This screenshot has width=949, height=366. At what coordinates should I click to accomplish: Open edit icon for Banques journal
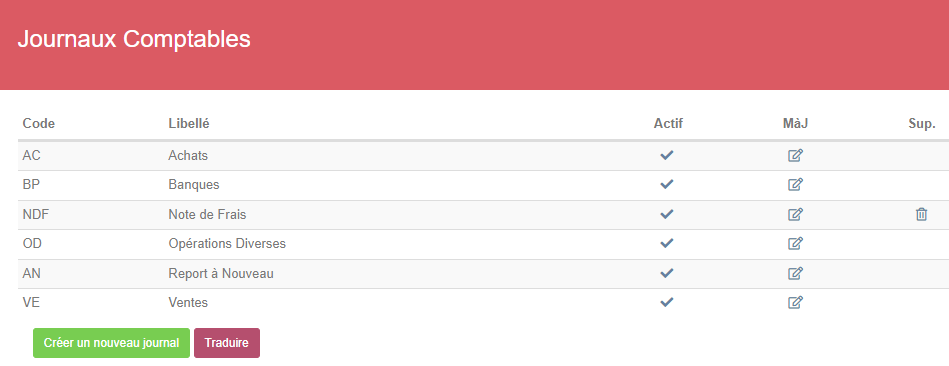pos(795,185)
